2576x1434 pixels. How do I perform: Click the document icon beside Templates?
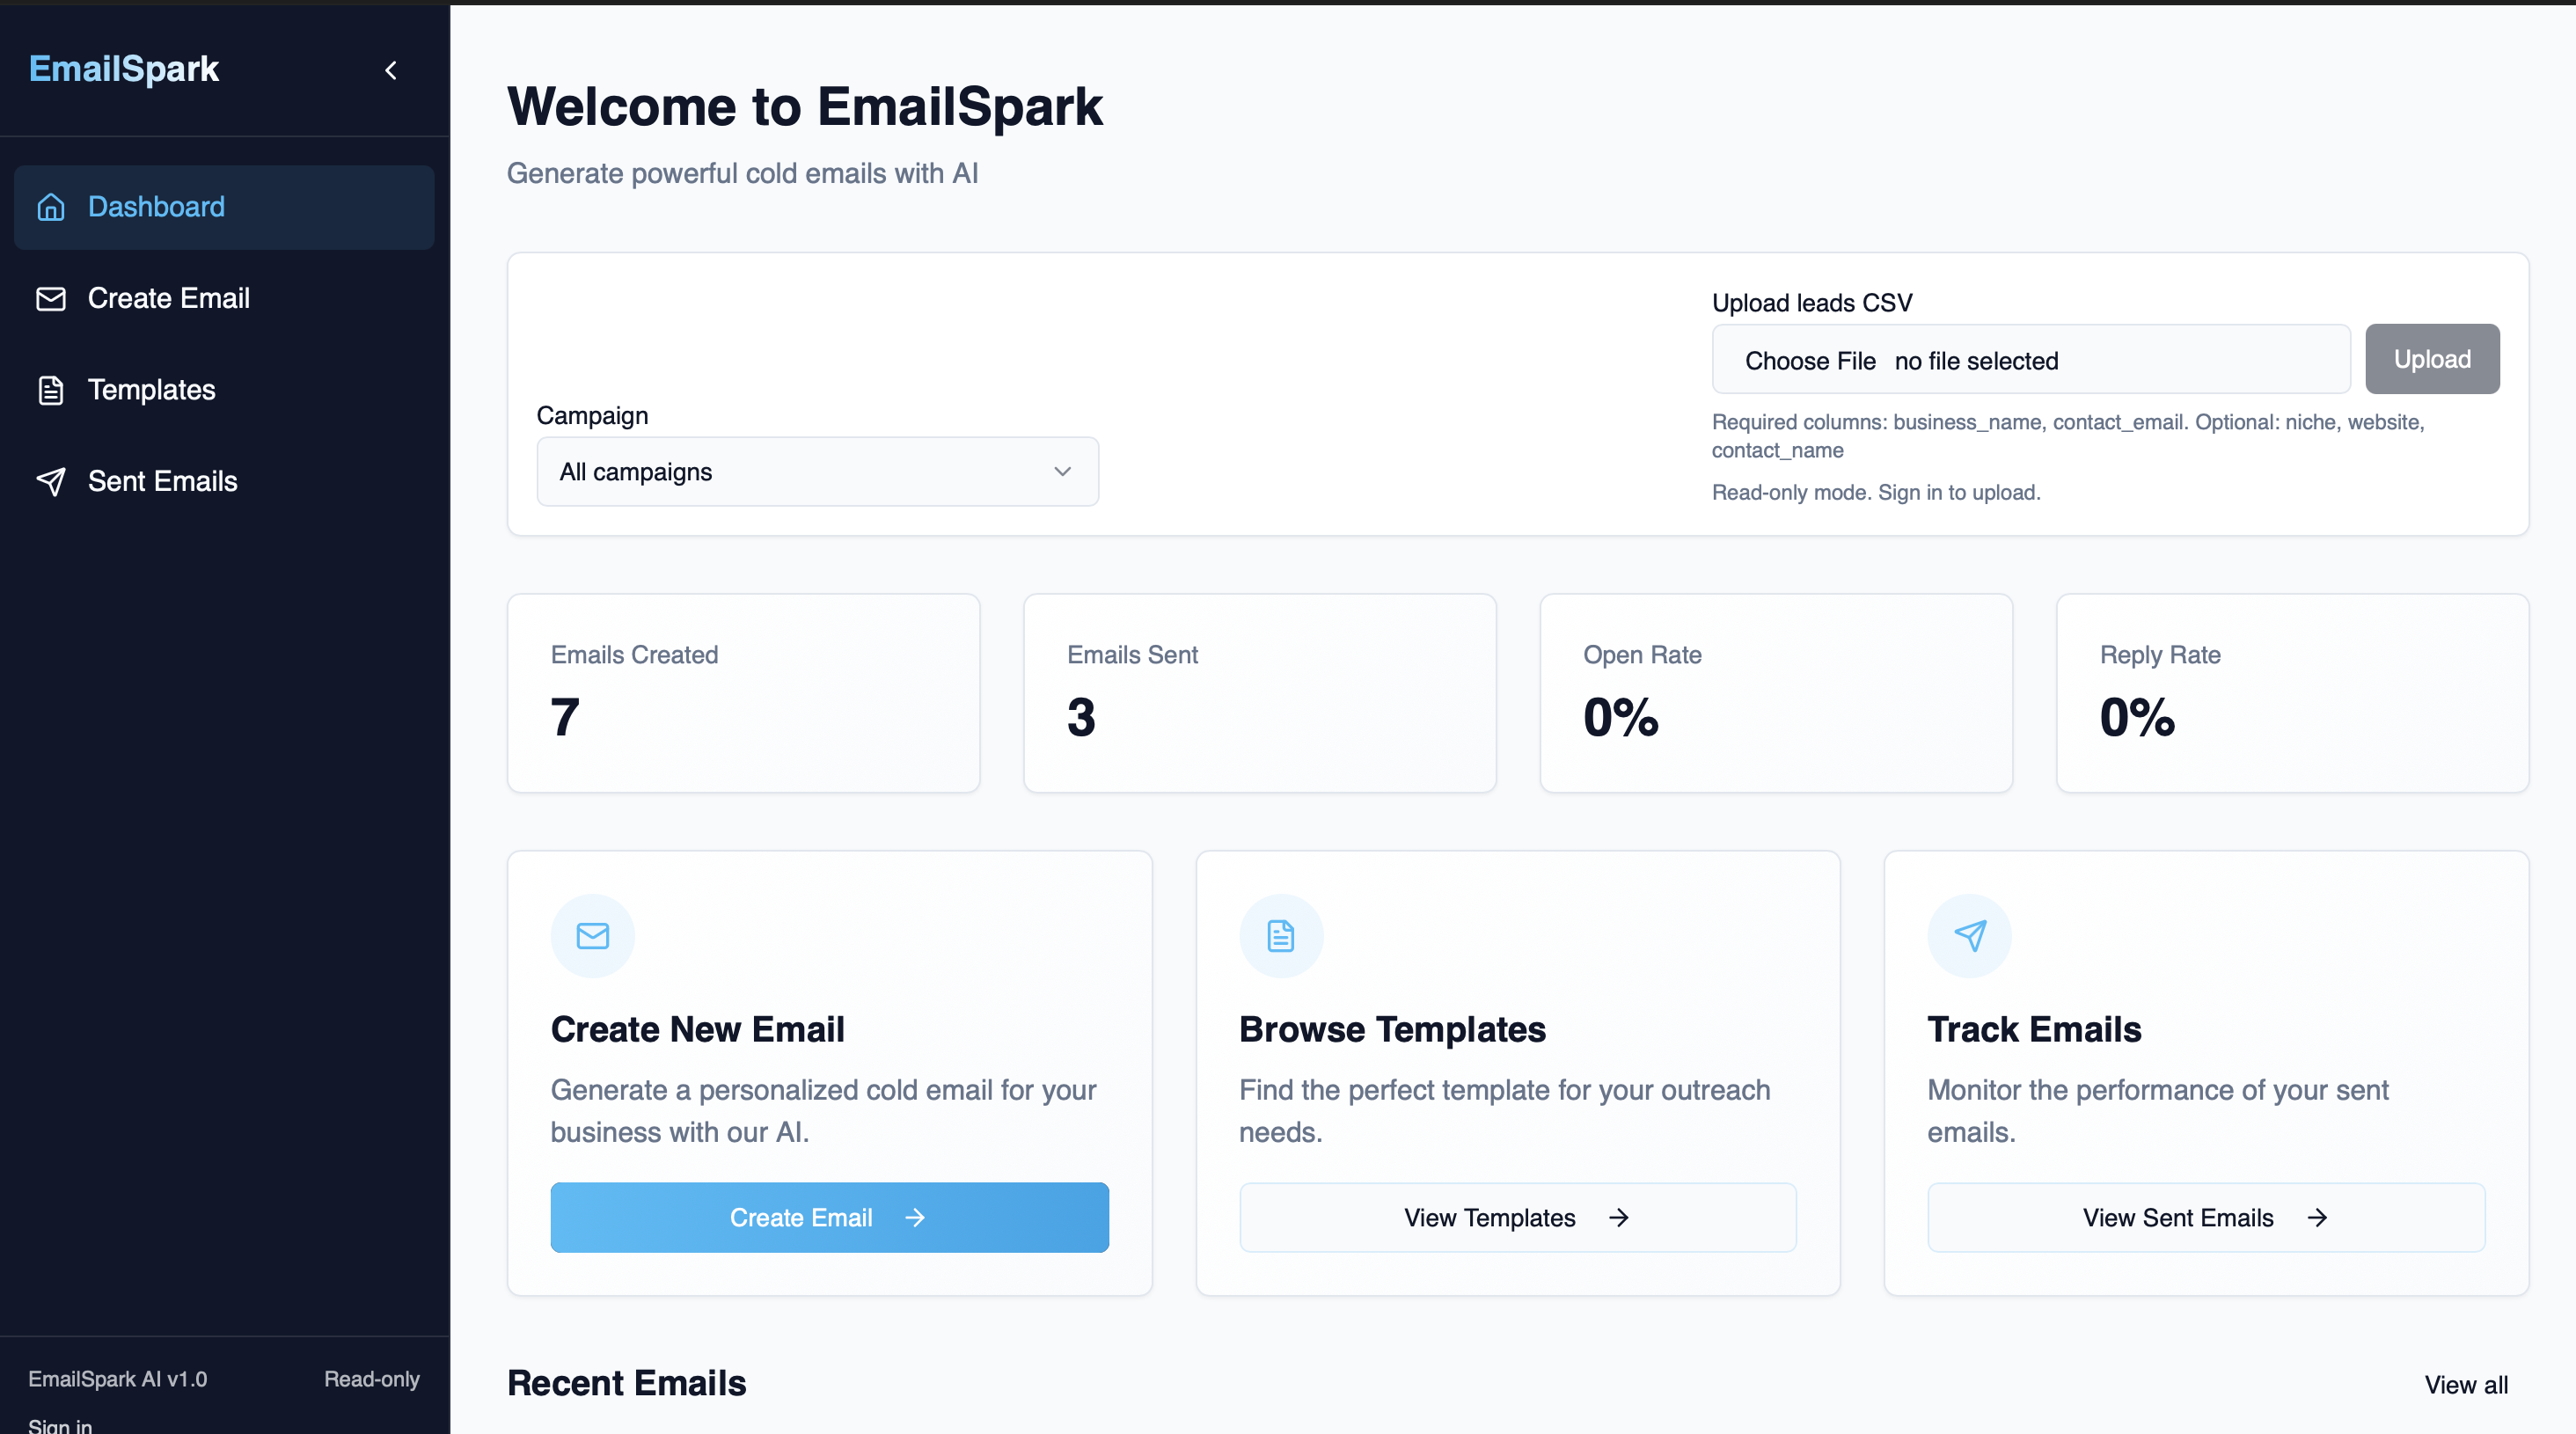click(51, 390)
